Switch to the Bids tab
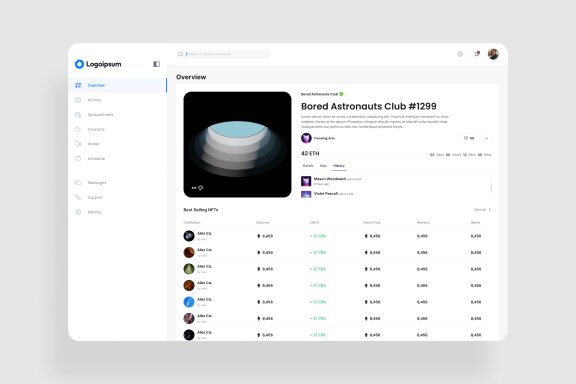576x384 pixels. (x=323, y=166)
